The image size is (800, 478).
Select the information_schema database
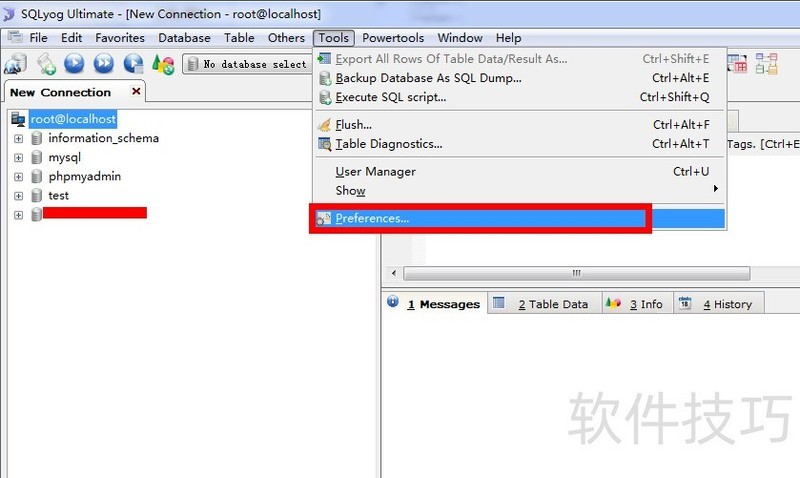click(x=104, y=138)
